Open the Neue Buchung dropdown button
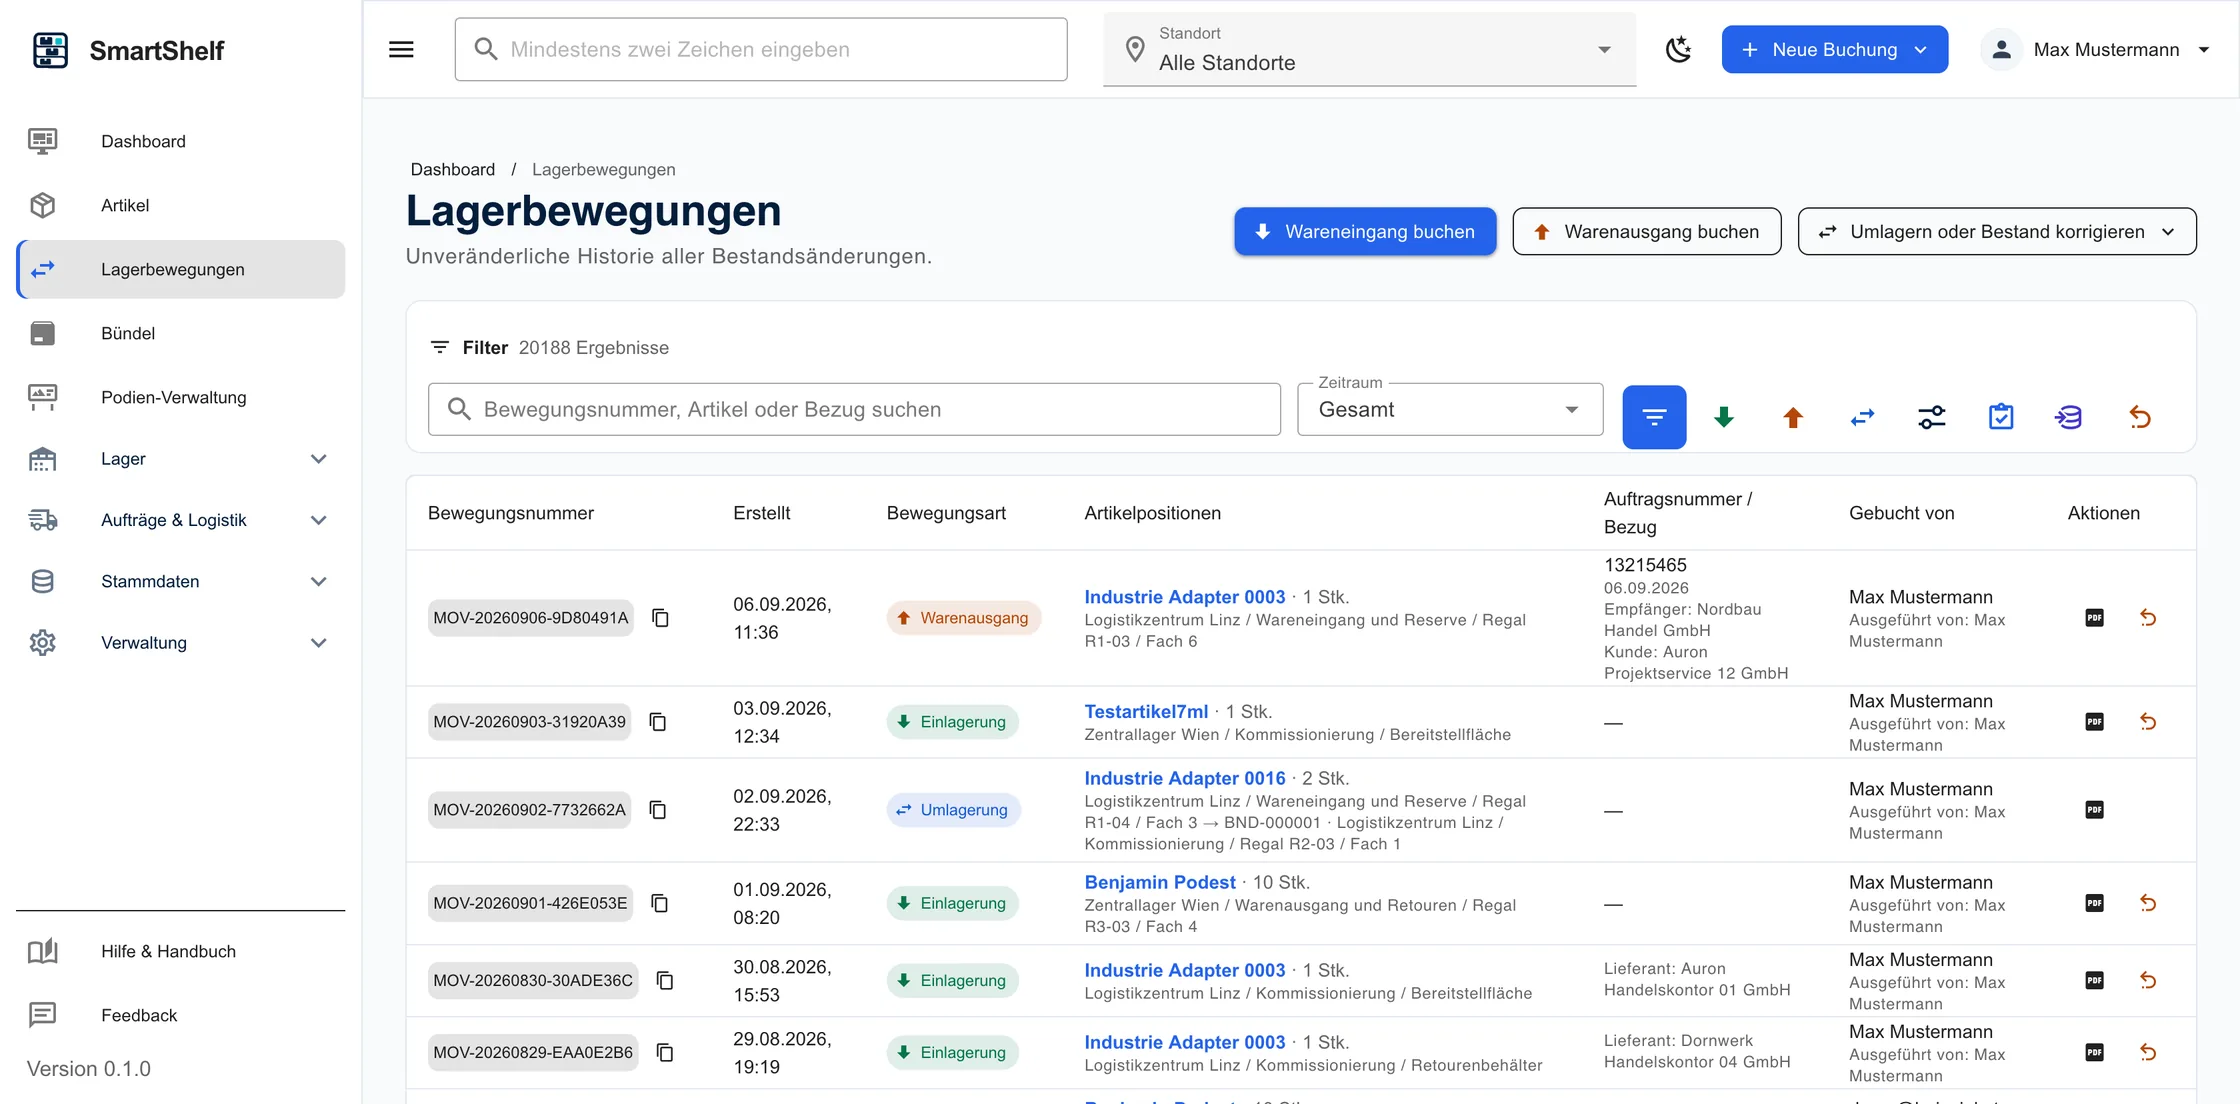This screenshot has height=1104, width=2240. point(1834,49)
